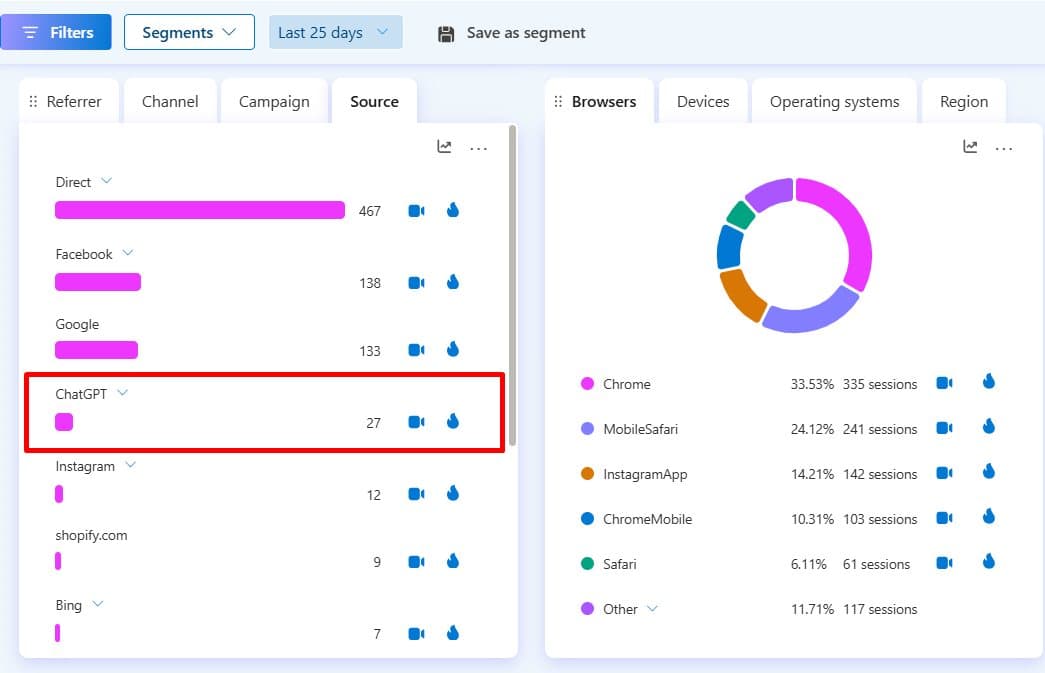Click the MobileSafari legend color dot
Viewport: 1045px width, 673px height.
(x=587, y=428)
